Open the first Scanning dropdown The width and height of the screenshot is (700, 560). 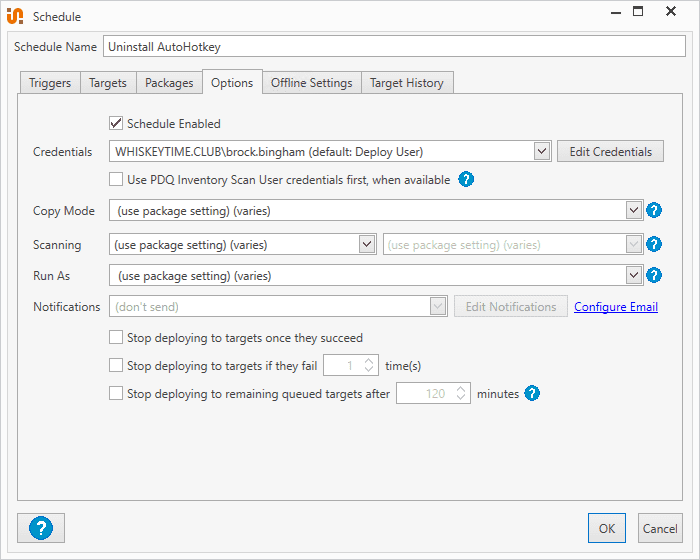tap(367, 244)
